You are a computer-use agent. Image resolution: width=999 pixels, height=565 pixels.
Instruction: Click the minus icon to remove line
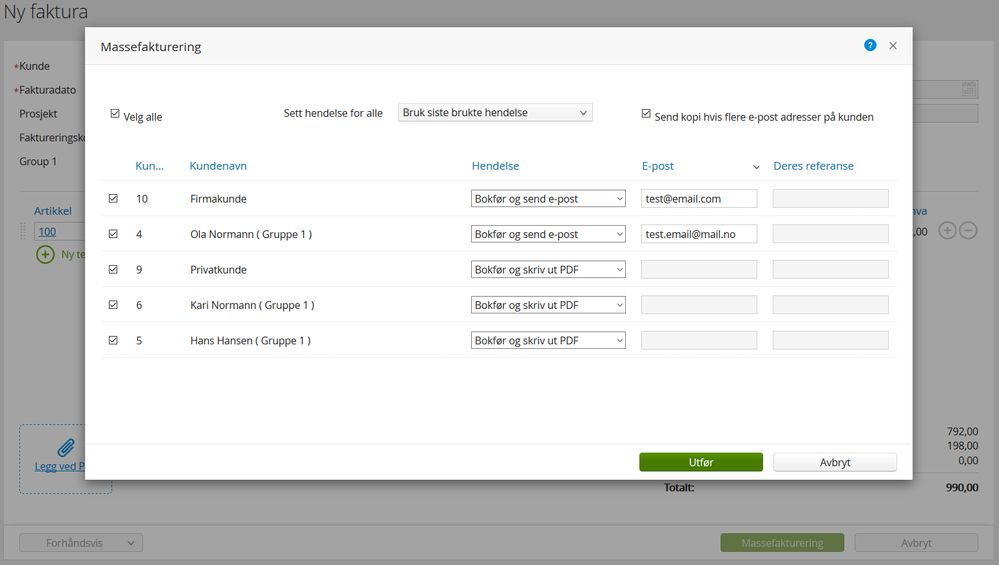point(968,231)
